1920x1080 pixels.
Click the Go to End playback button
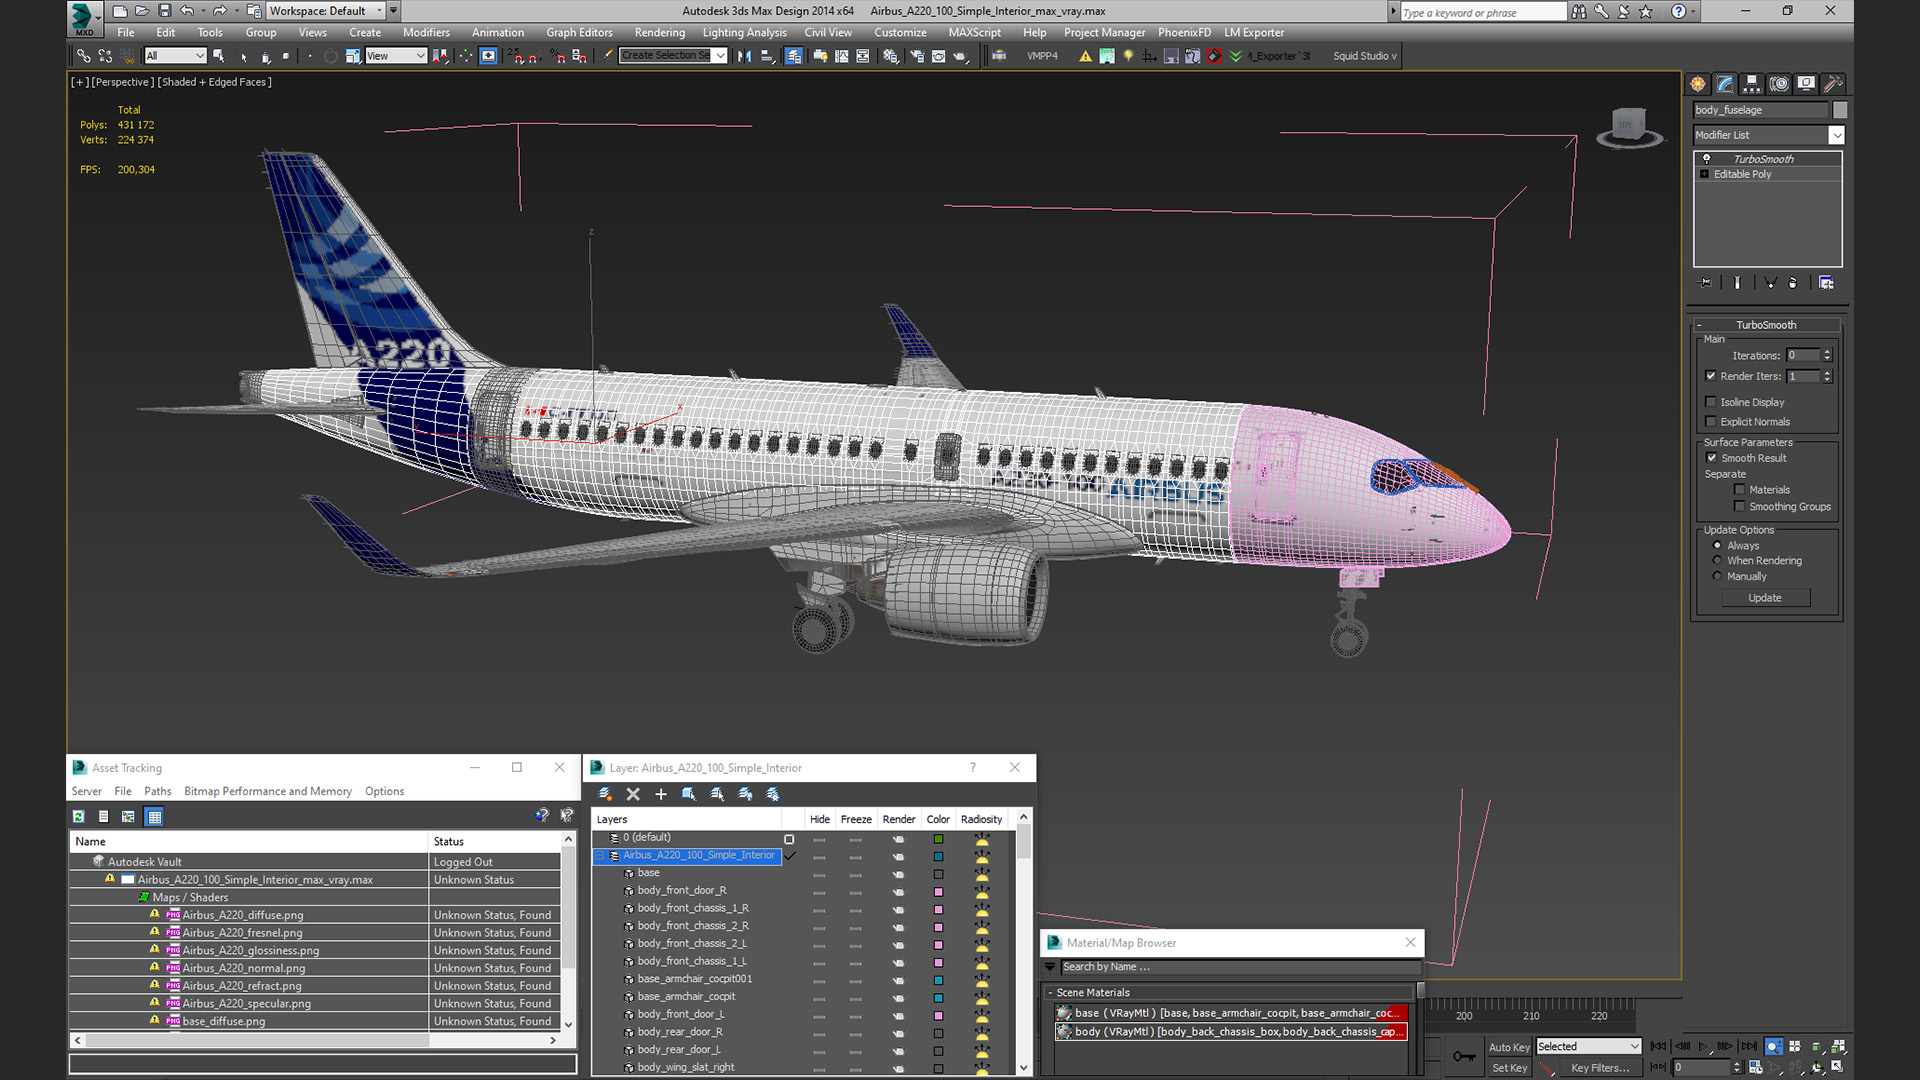click(1749, 1047)
